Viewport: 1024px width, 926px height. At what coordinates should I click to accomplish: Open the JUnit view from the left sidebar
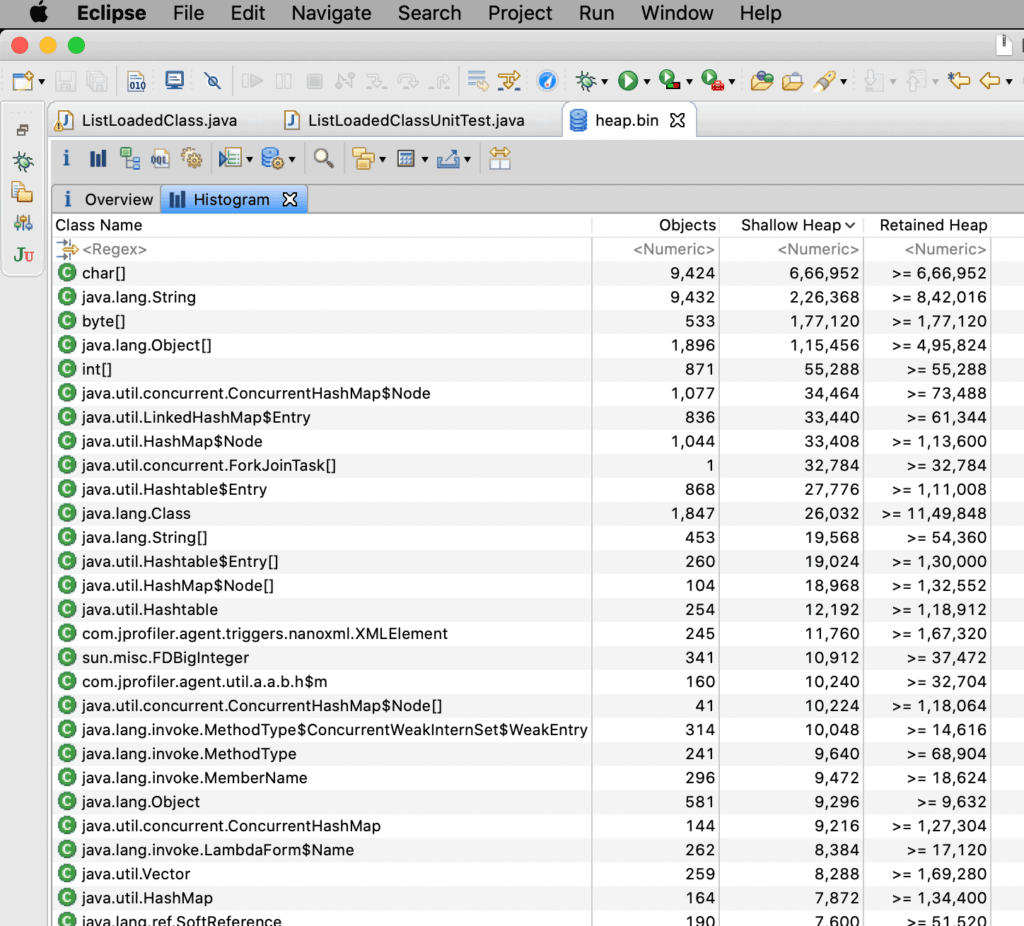(23, 254)
